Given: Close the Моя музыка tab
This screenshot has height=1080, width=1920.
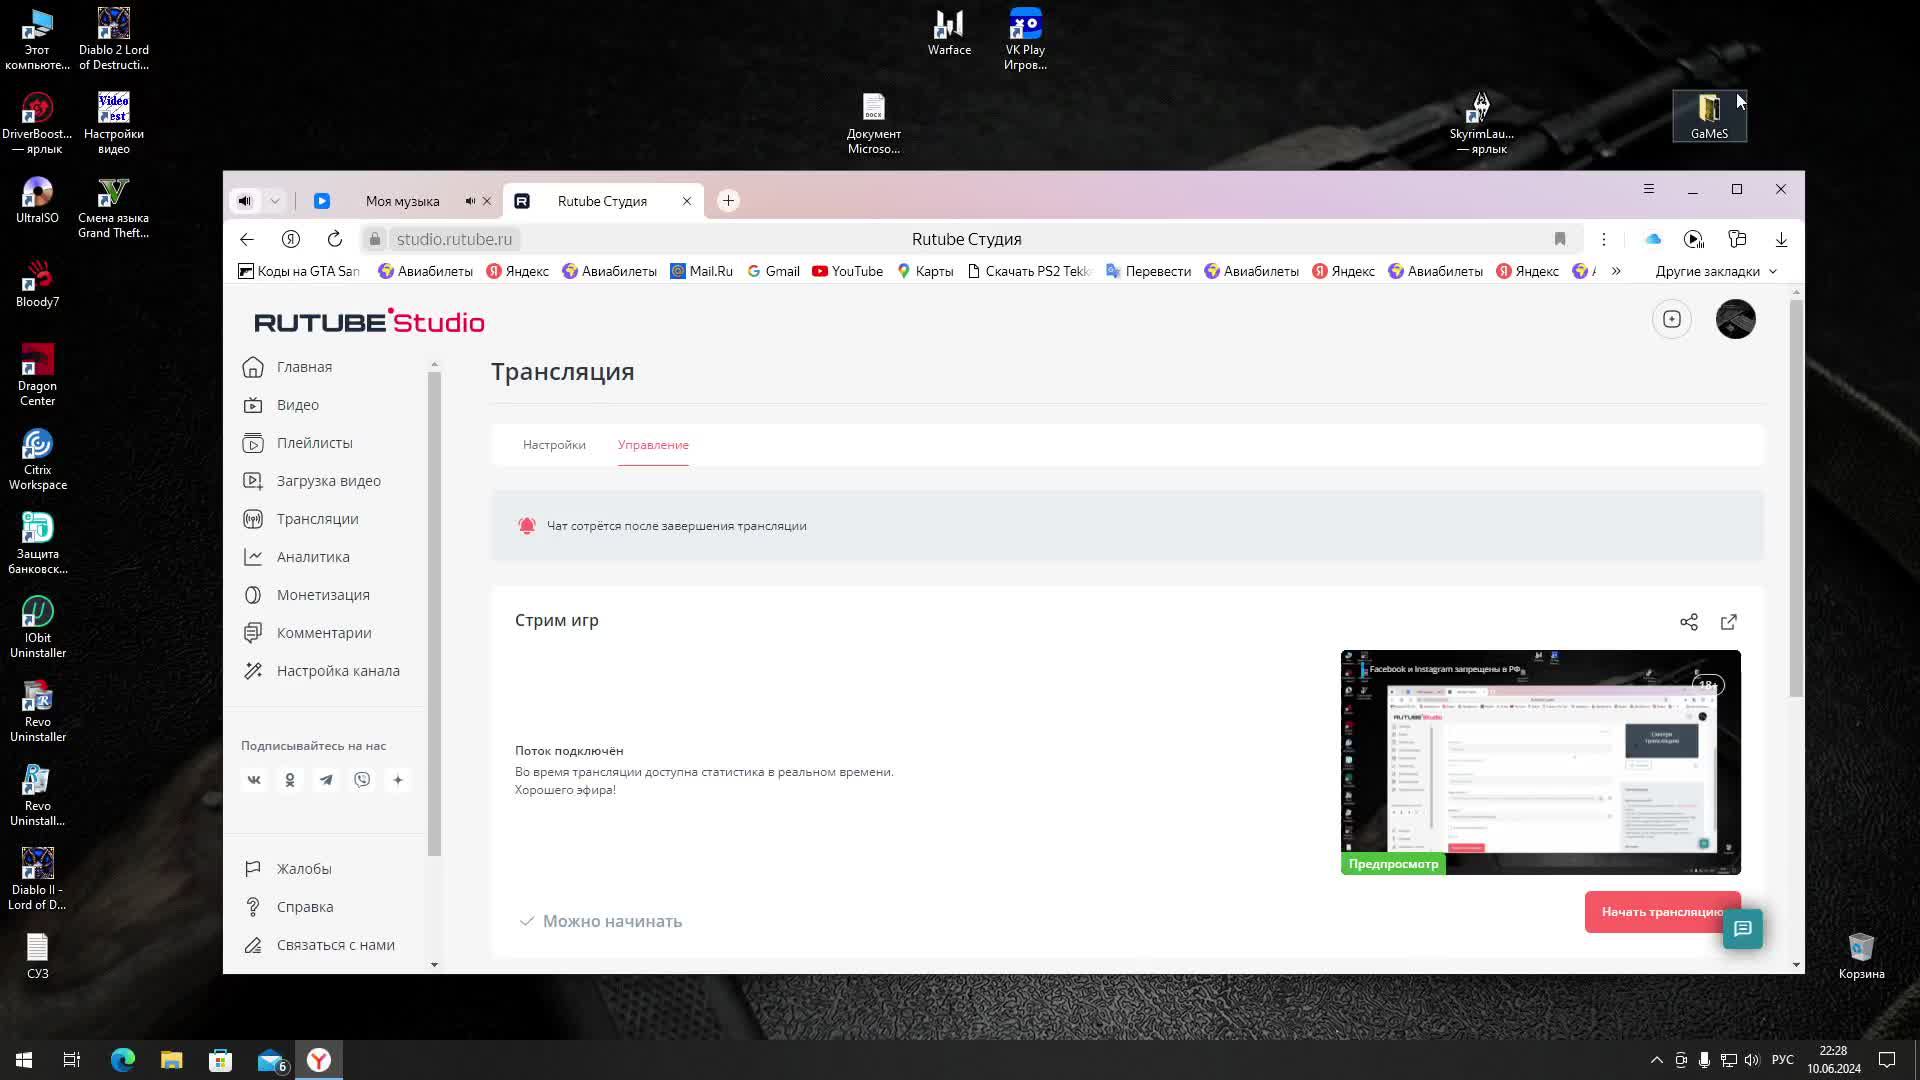Looking at the screenshot, I should (487, 201).
